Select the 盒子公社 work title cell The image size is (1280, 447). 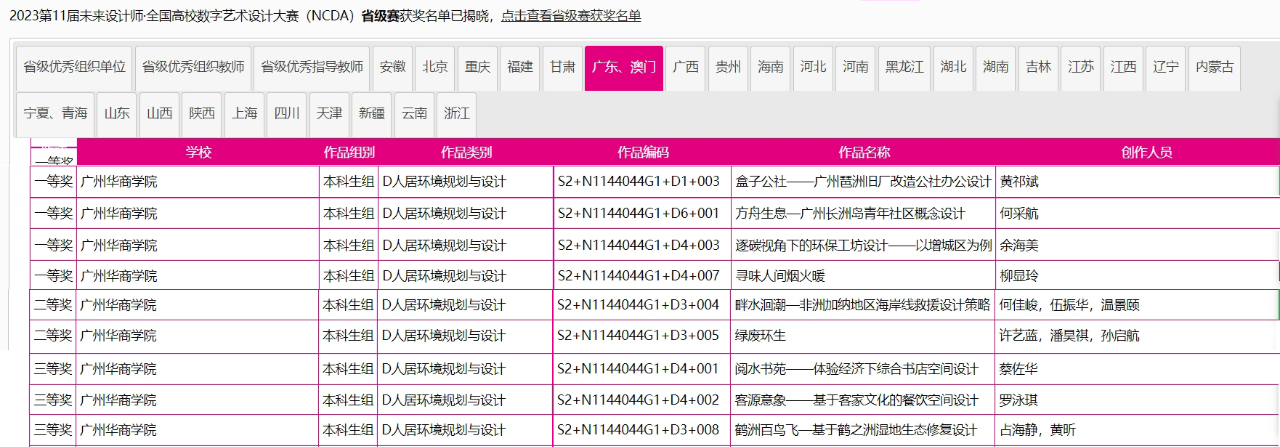[x=862, y=182]
